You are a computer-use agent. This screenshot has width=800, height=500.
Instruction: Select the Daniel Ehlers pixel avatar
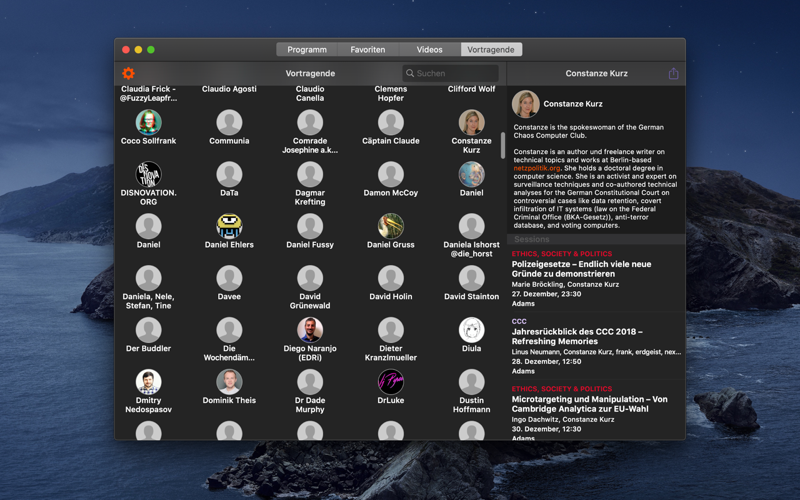(x=229, y=226)
